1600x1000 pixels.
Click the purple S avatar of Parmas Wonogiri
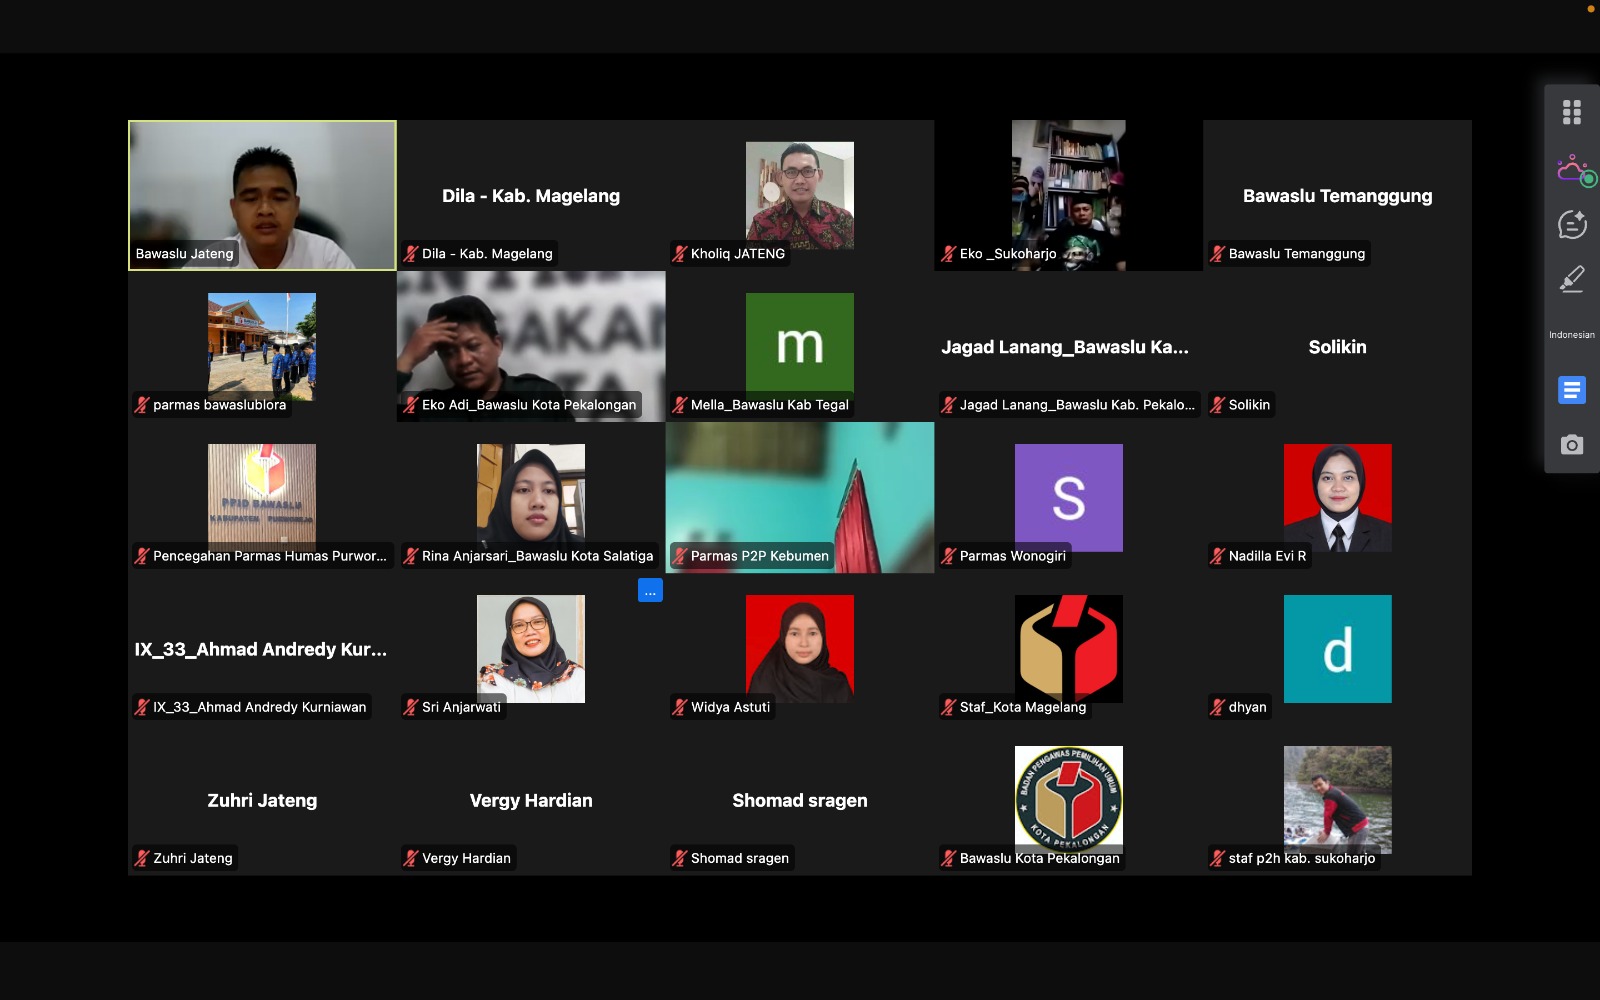pos(1068,497)
